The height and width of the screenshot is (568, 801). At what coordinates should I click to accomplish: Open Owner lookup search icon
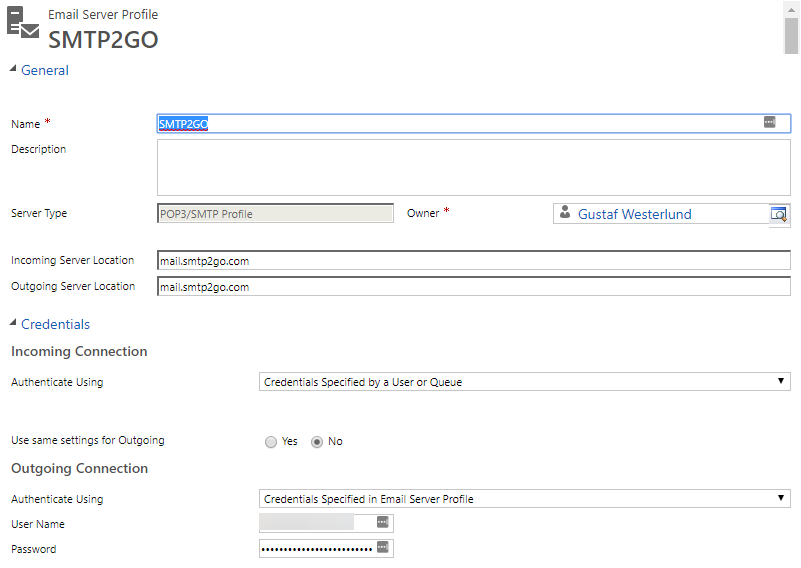click(x=779, y=214)
